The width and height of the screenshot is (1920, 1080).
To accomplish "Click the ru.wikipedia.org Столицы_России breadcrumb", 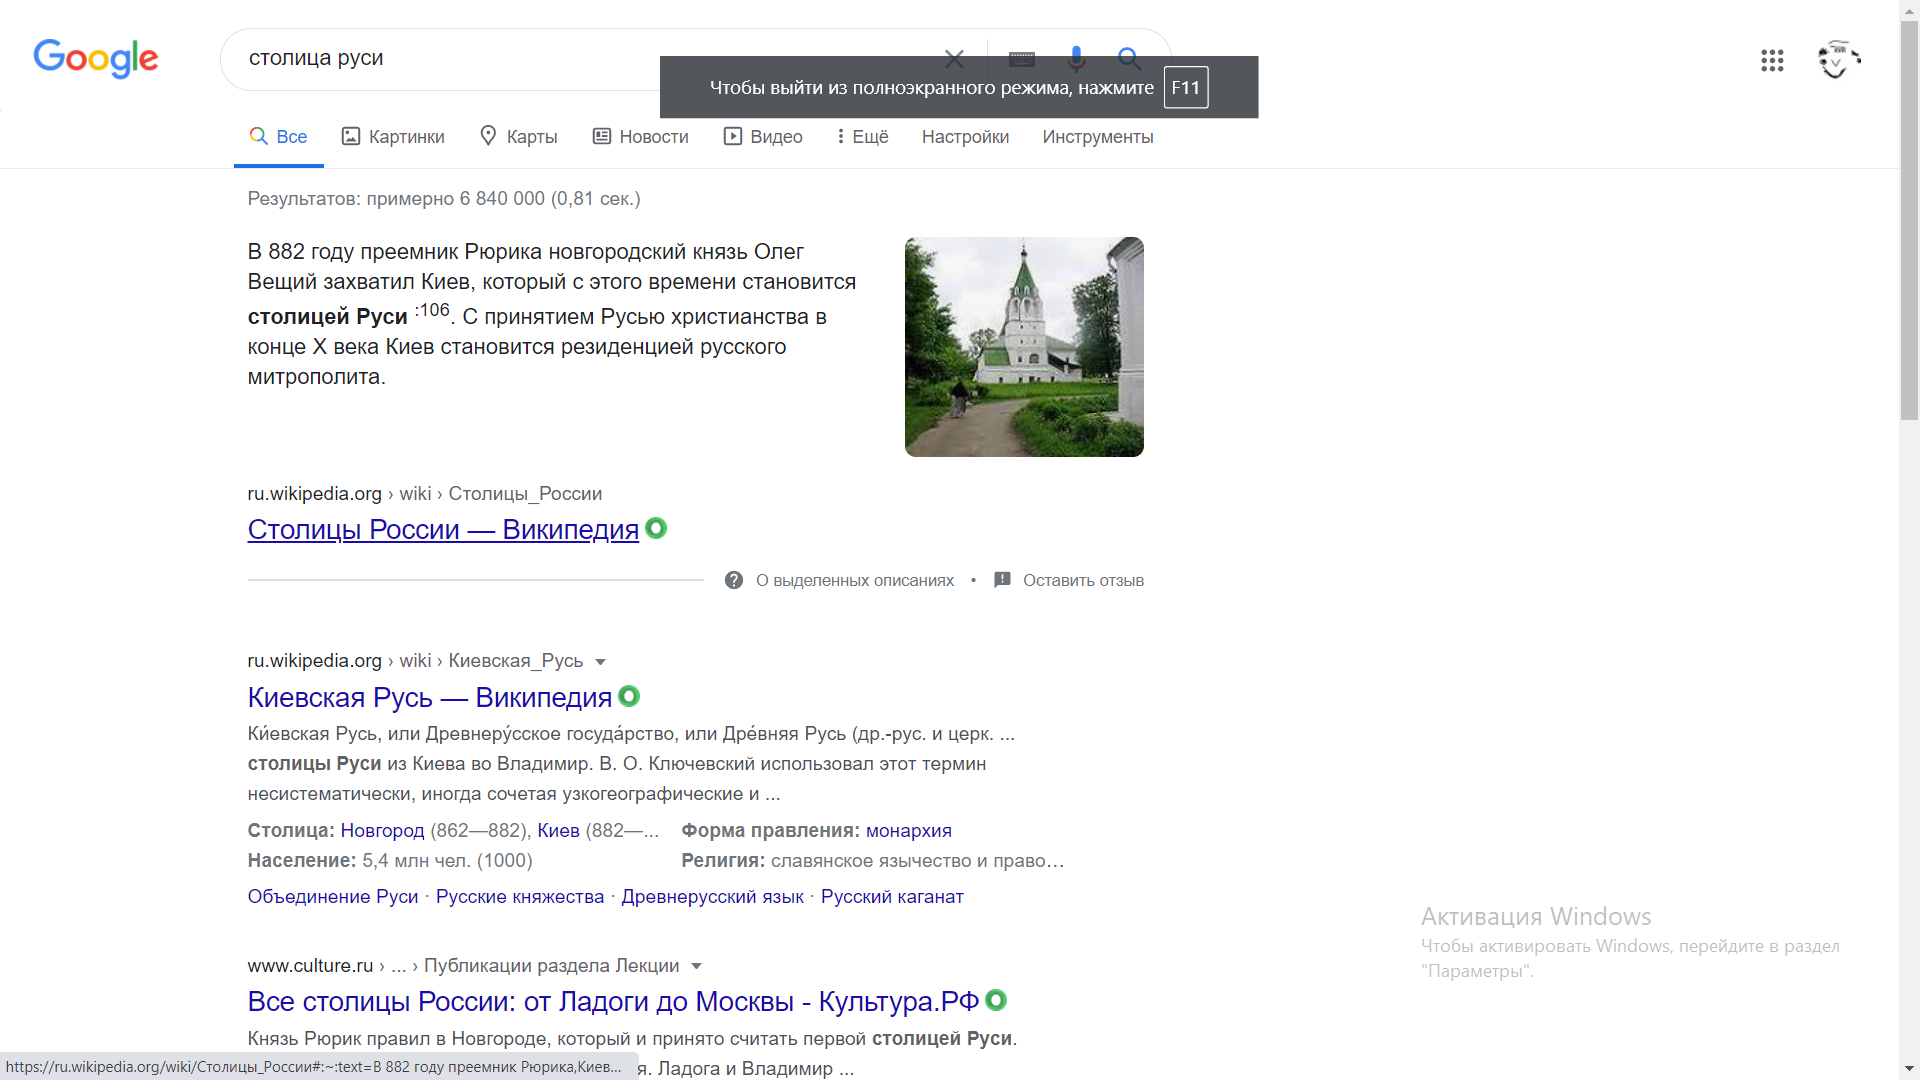I will (425, 494).
